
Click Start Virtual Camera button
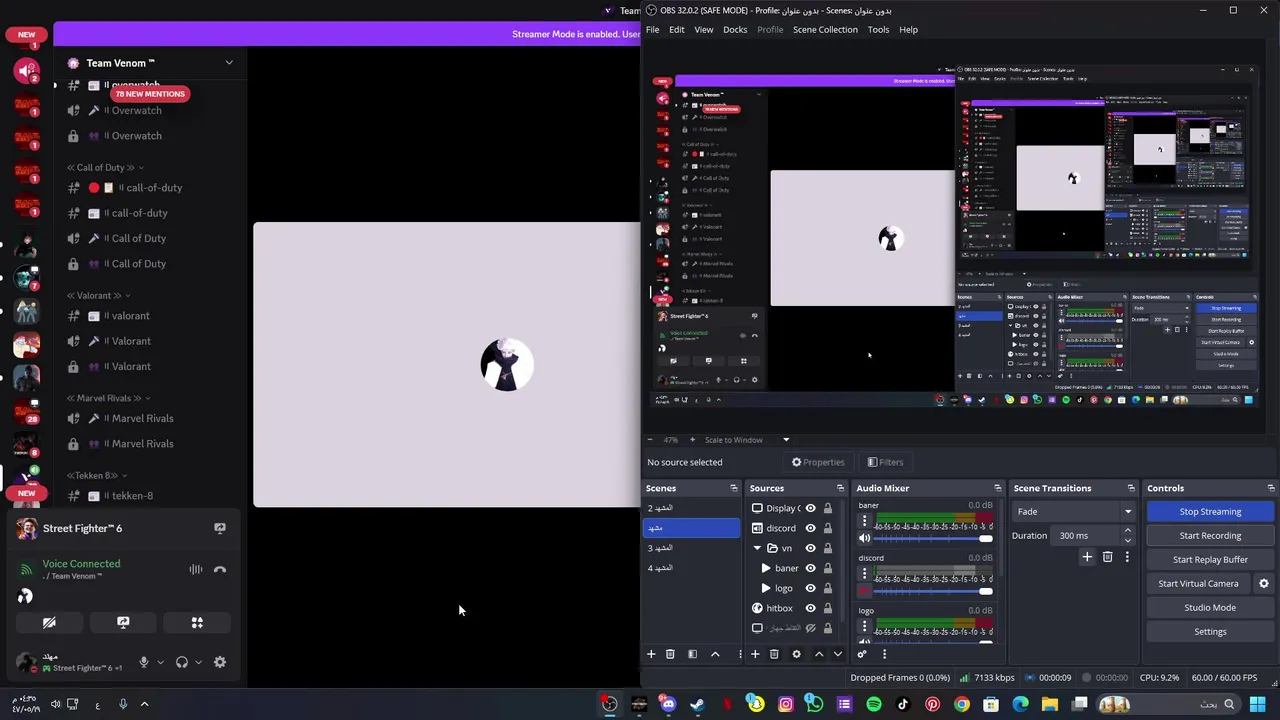(1198, 583)
